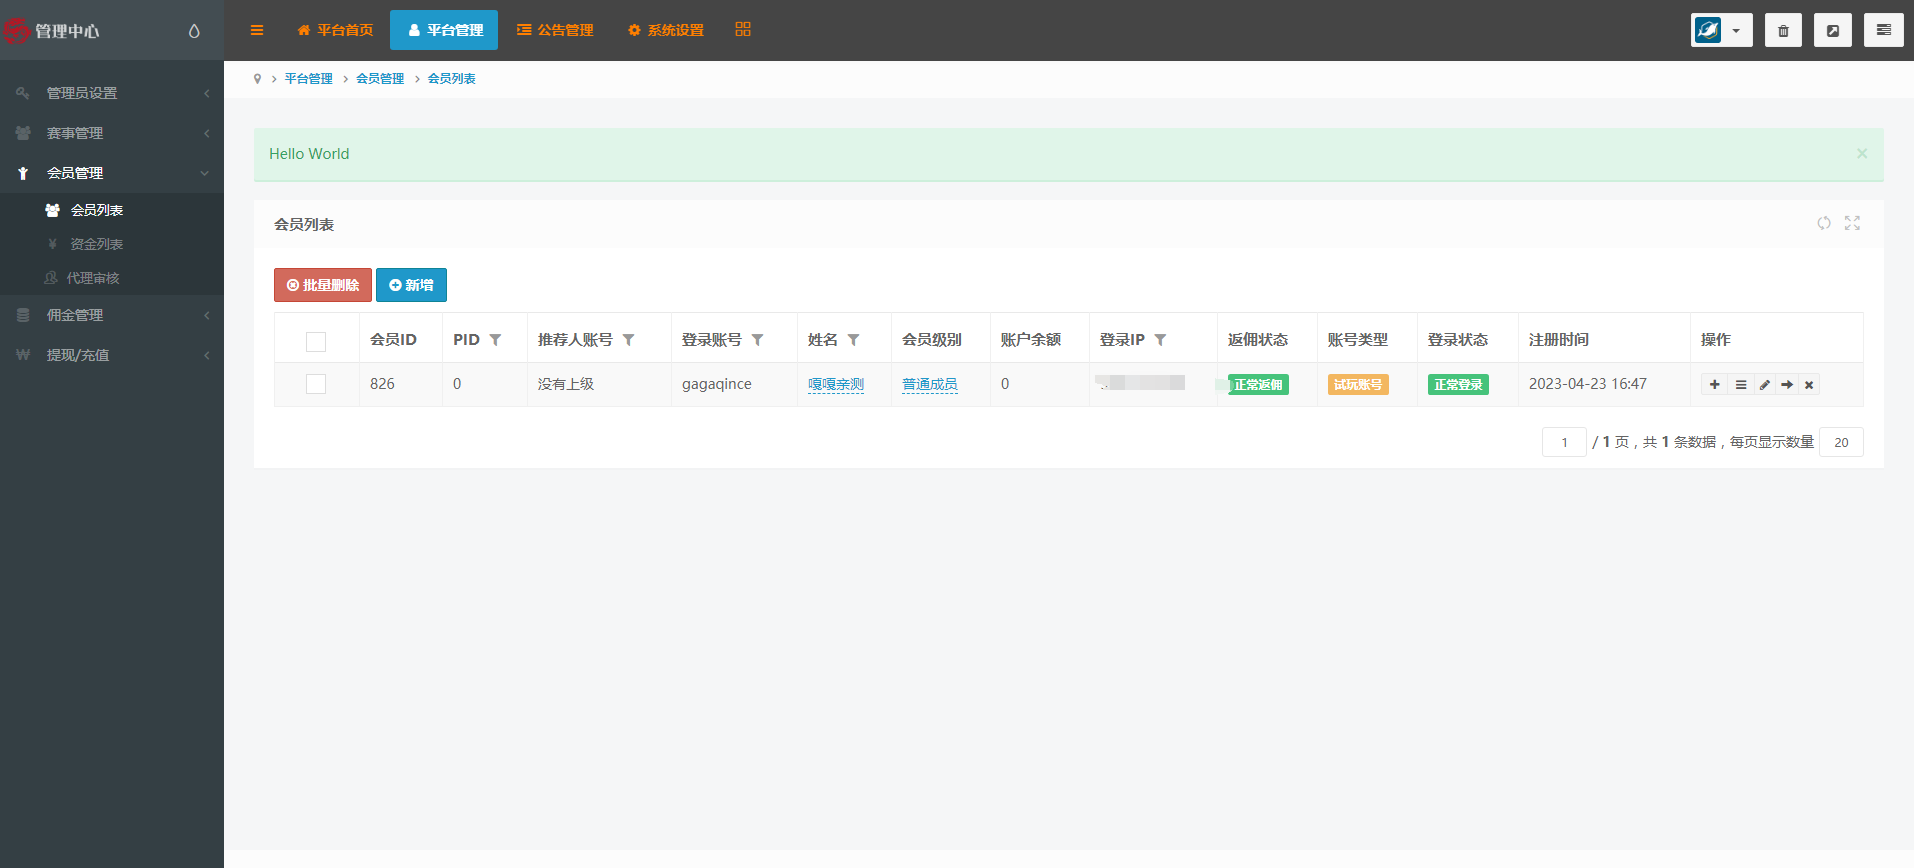Image resolution: width=1914 pixels, height=868 pixels.
Task: Click the plus icon in member 826's row
Action: pyautogui.click(x=1714, y=385)
